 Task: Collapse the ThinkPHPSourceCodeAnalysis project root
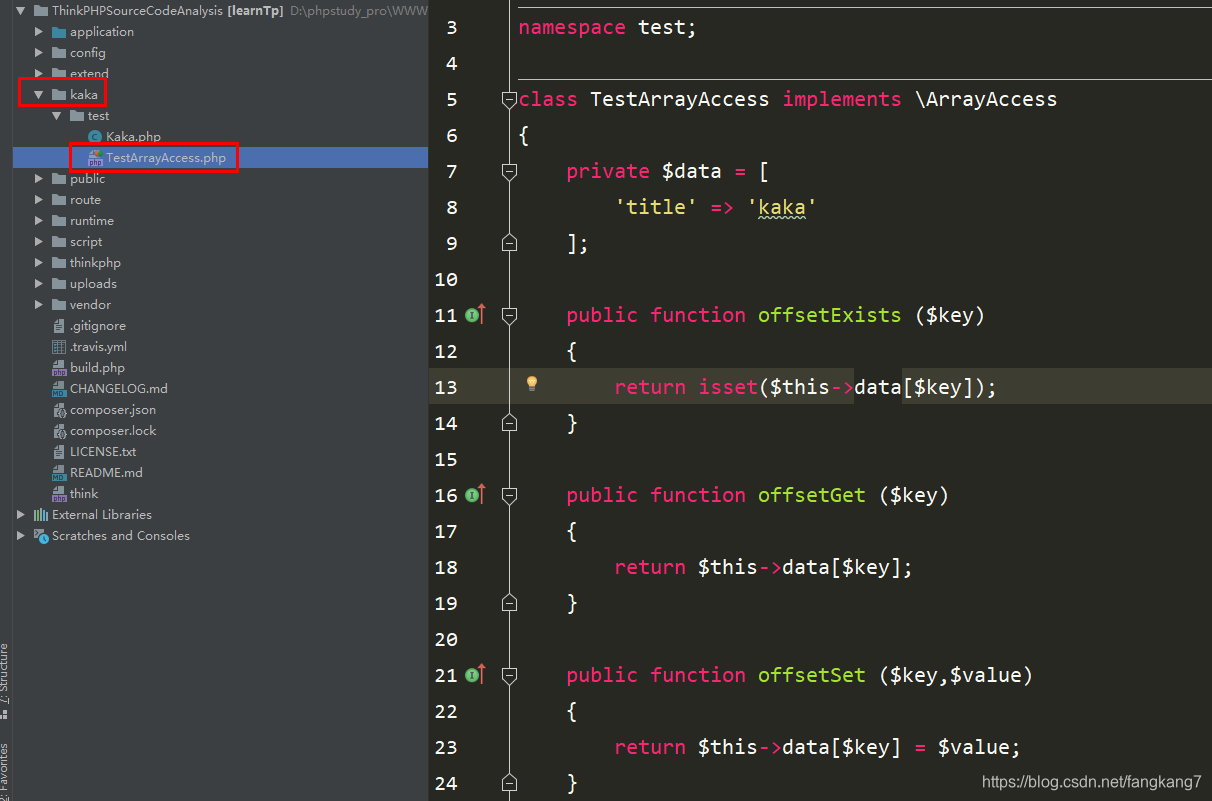pos(20,11)
